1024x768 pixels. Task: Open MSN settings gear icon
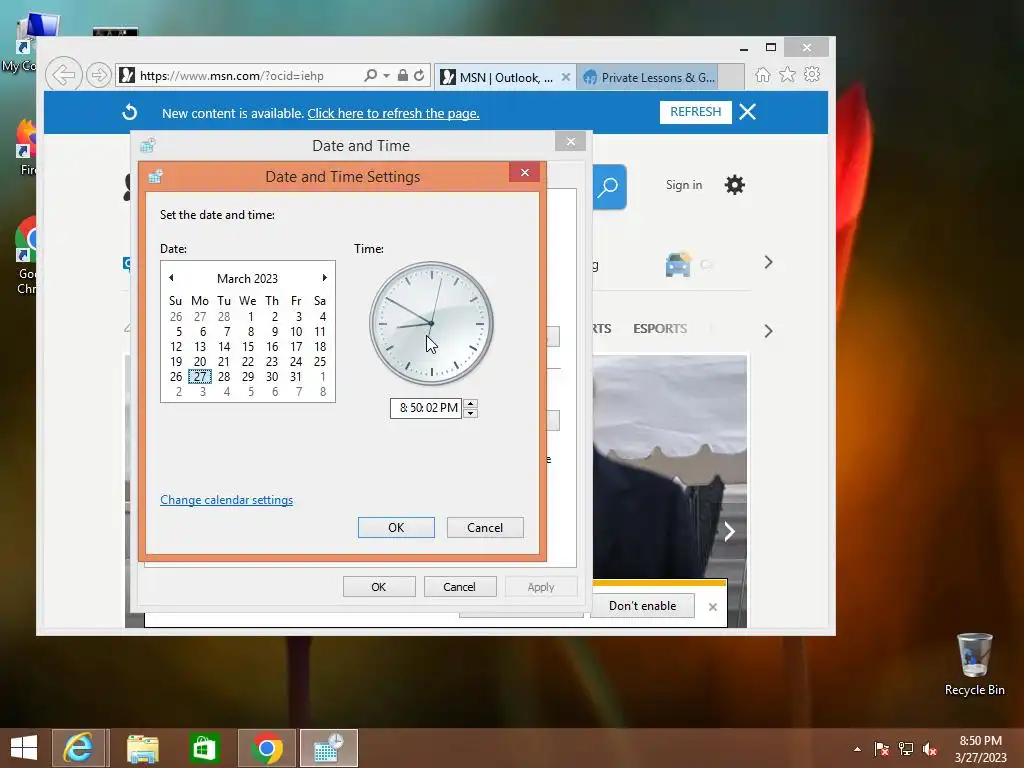(735, 185)
